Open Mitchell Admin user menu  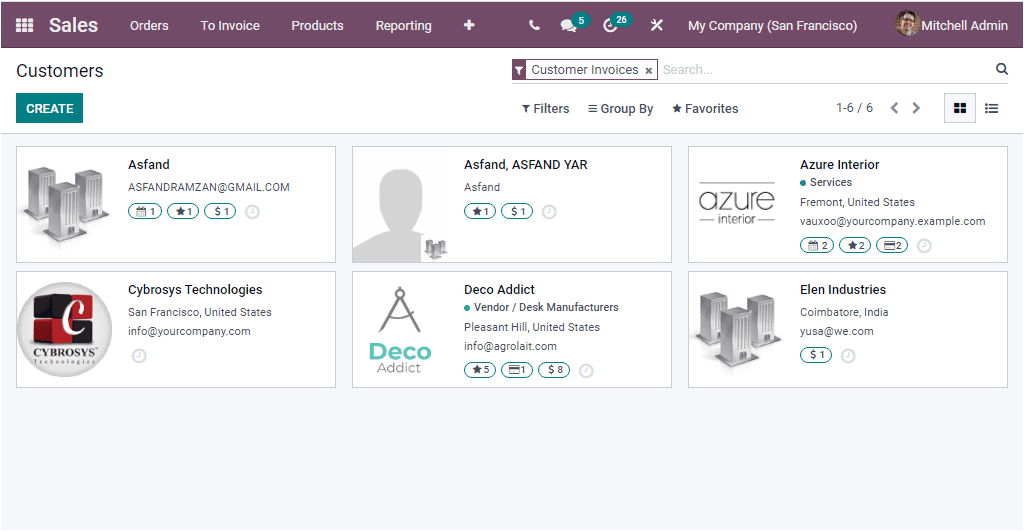click(x=952, y=25)
